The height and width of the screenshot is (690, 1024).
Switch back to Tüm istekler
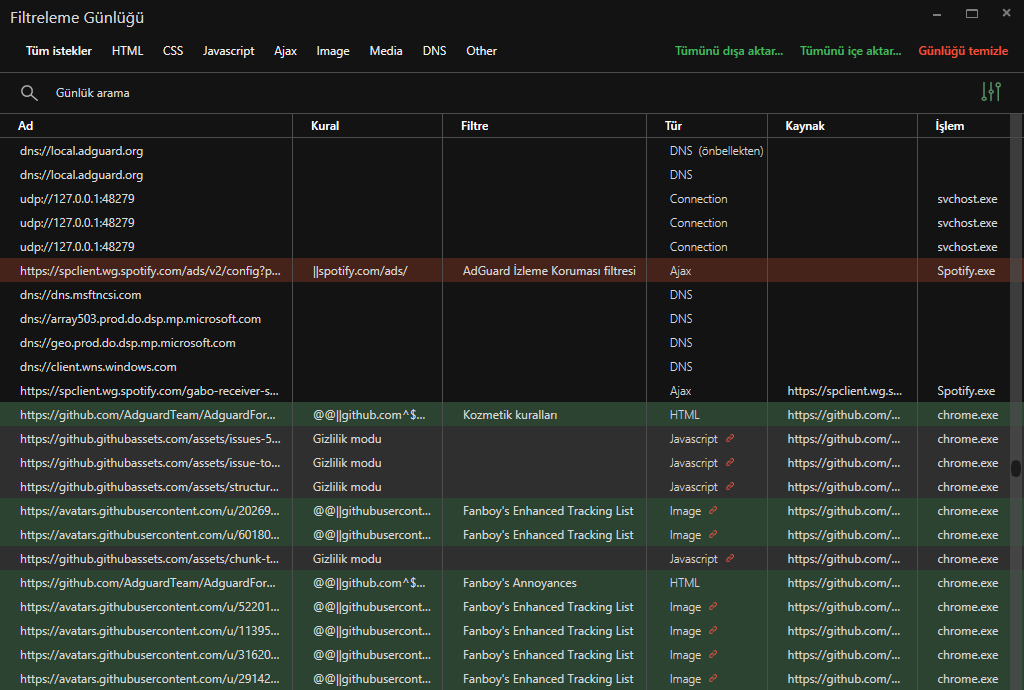(58, 50)
